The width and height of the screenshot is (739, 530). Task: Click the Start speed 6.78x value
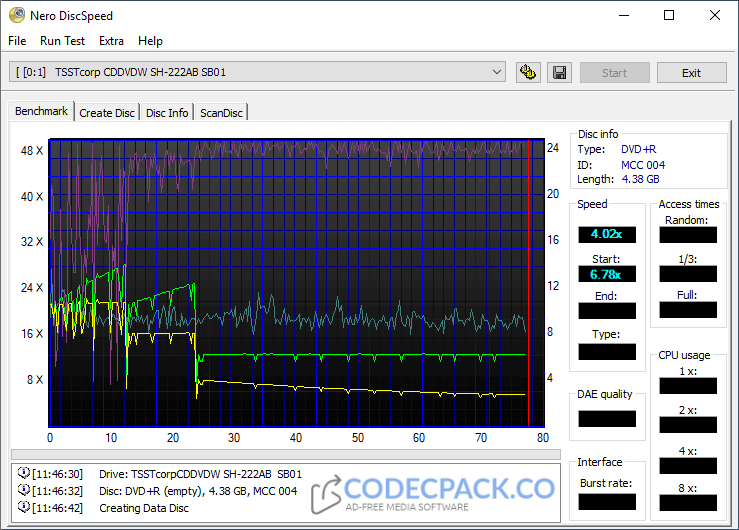(607, 274)
